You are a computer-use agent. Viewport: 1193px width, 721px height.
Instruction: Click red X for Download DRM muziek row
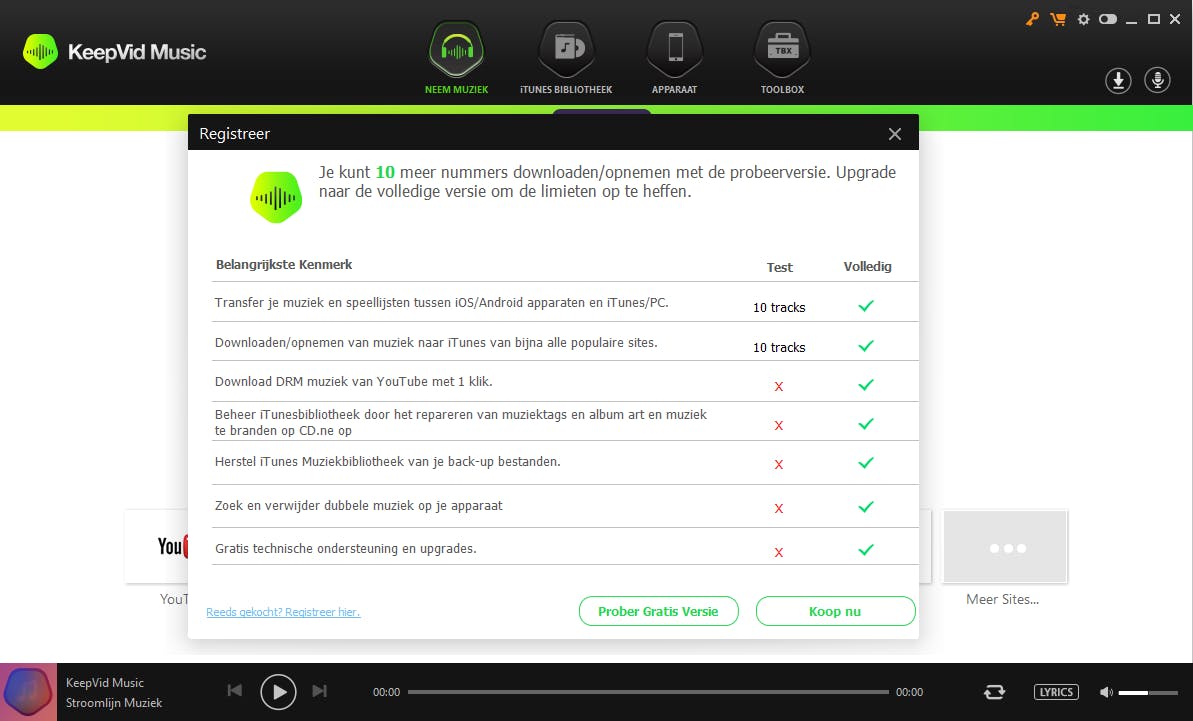tap(778, 386)
